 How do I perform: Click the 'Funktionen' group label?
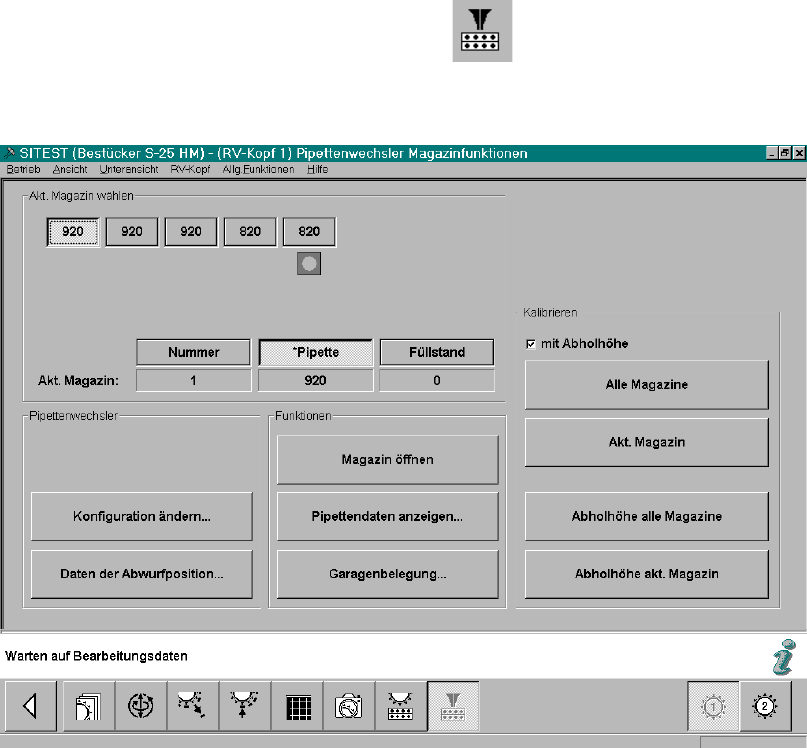[x=303, y=416]
